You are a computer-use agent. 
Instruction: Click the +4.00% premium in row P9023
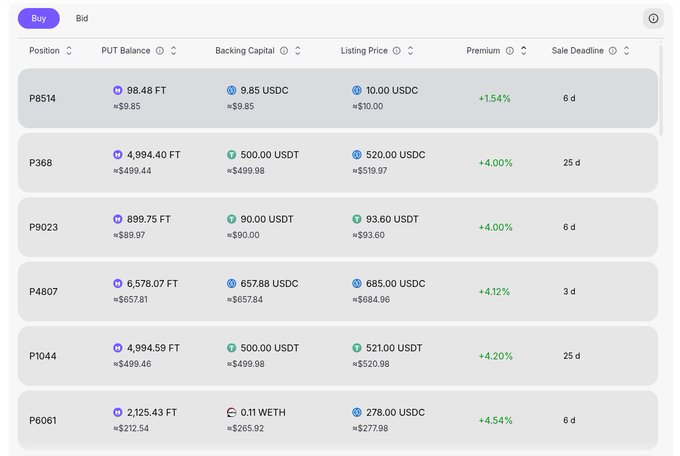click(x=495, y=227)
